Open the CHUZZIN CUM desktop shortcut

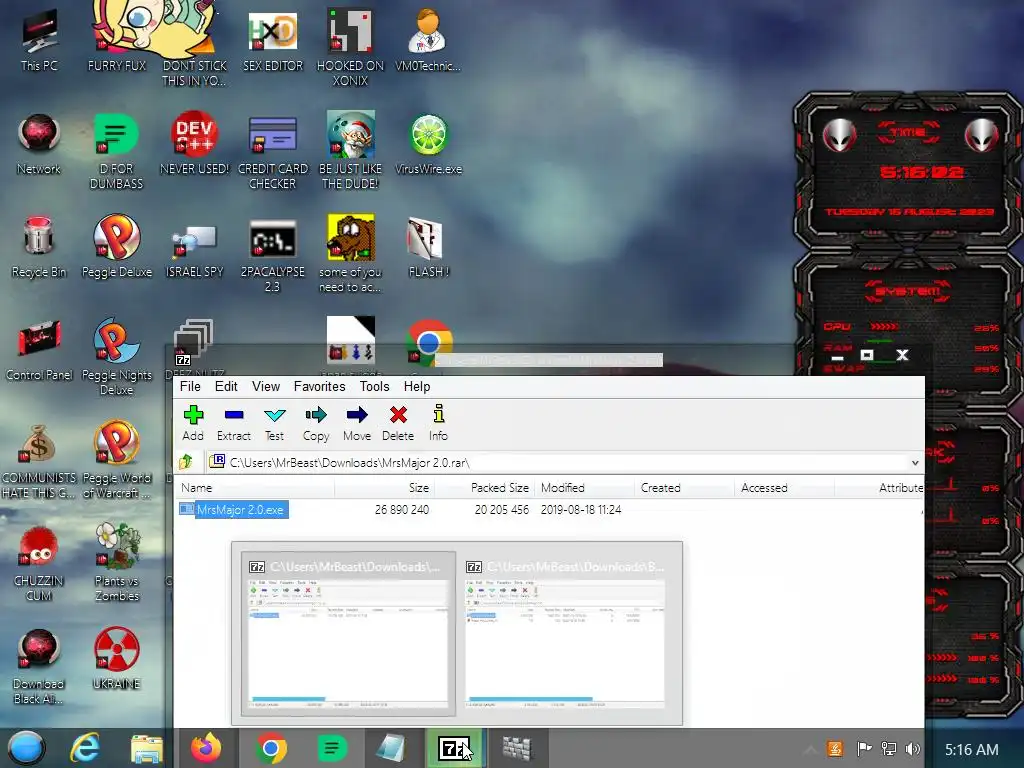tap(39, 563)
